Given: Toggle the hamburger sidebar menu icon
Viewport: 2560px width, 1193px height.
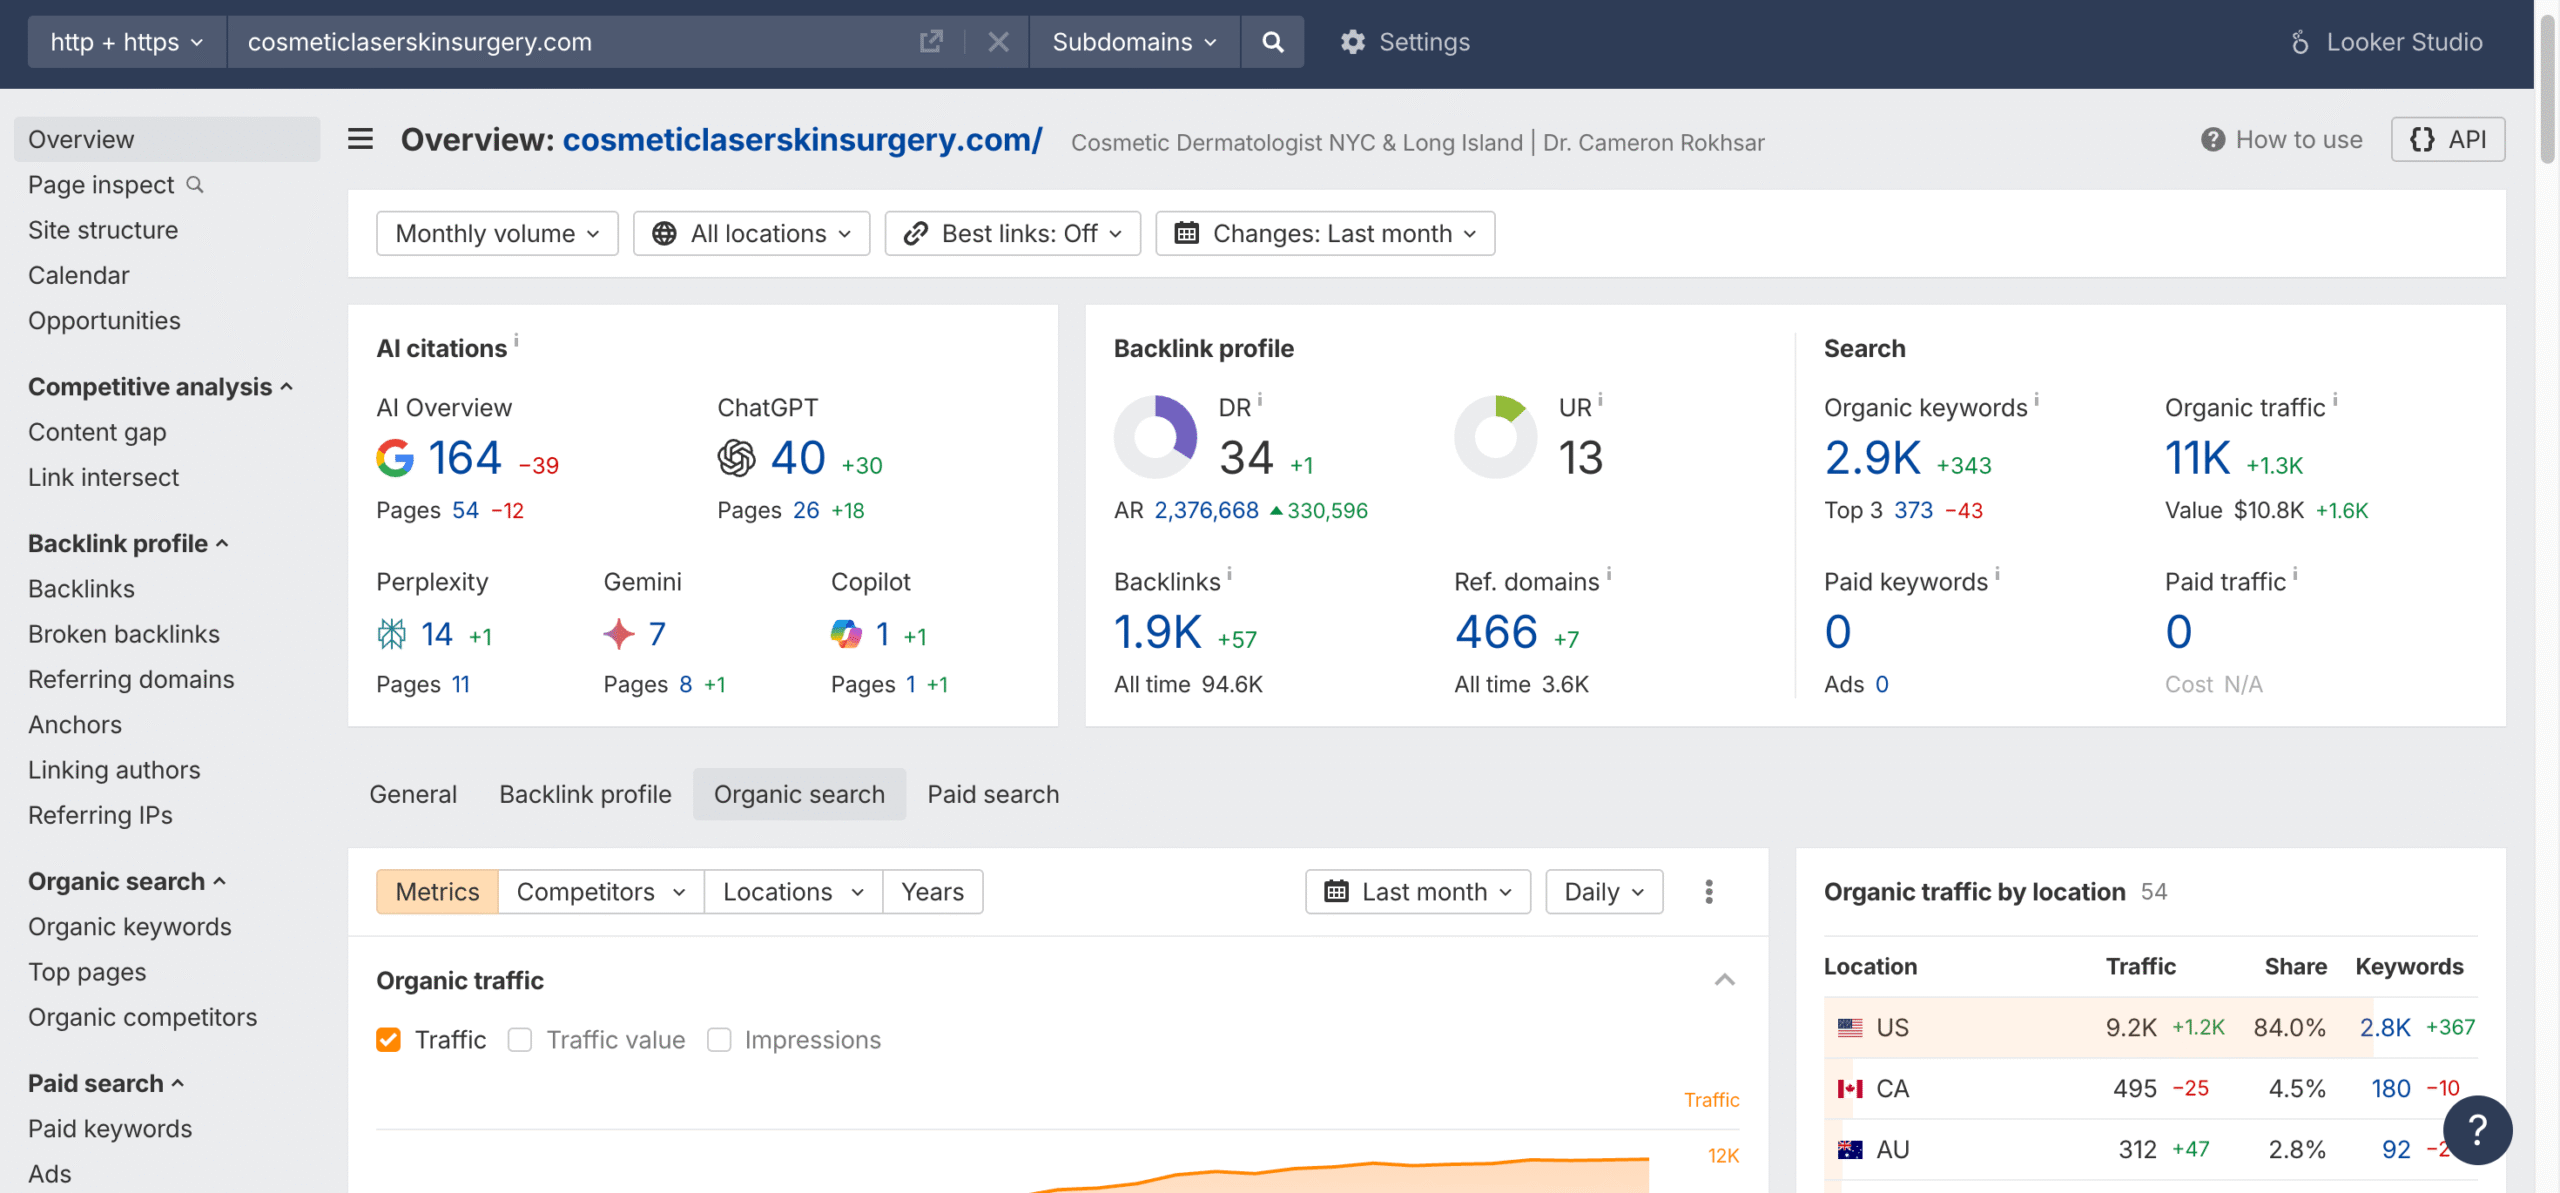Looking at the screenshot, I should (x=360, y=139).
